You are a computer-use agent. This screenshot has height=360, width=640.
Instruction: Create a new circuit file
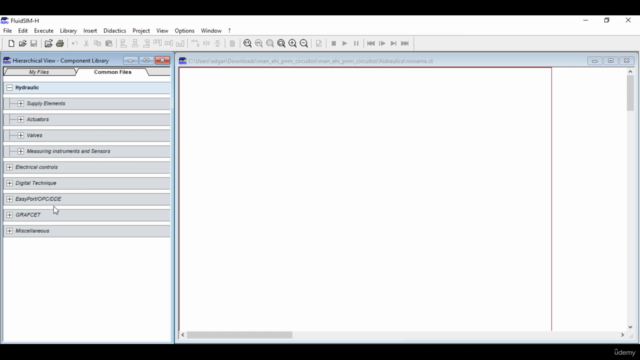coord(11,43)
